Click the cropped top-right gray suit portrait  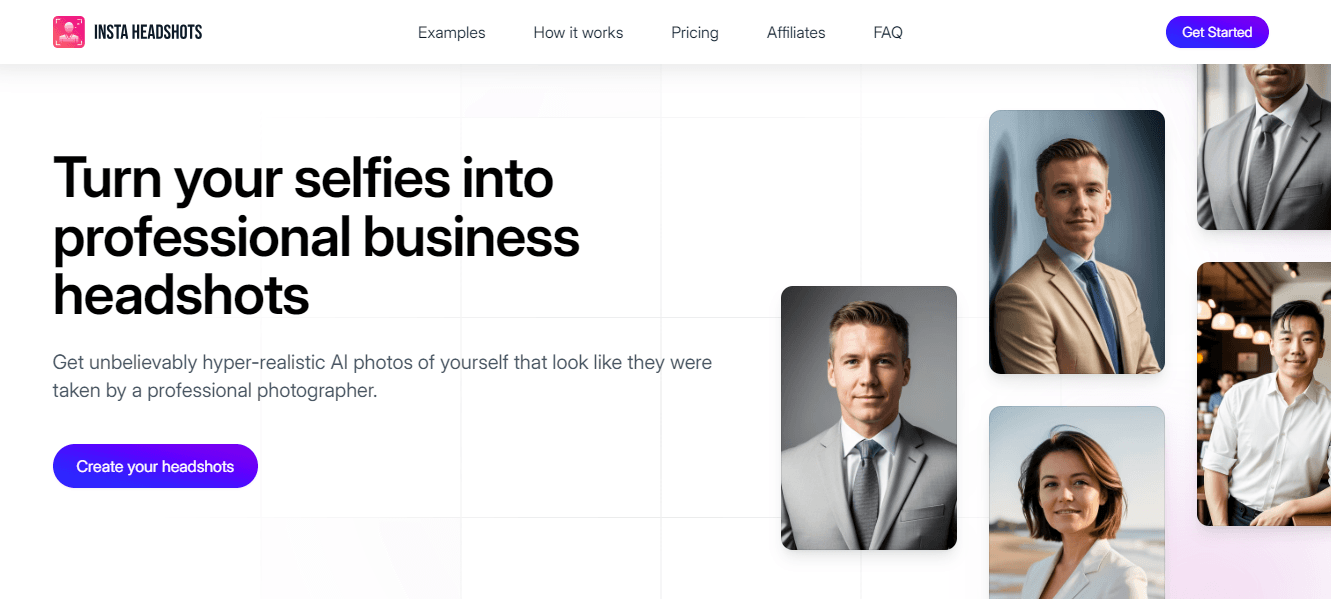(1264, 146)
